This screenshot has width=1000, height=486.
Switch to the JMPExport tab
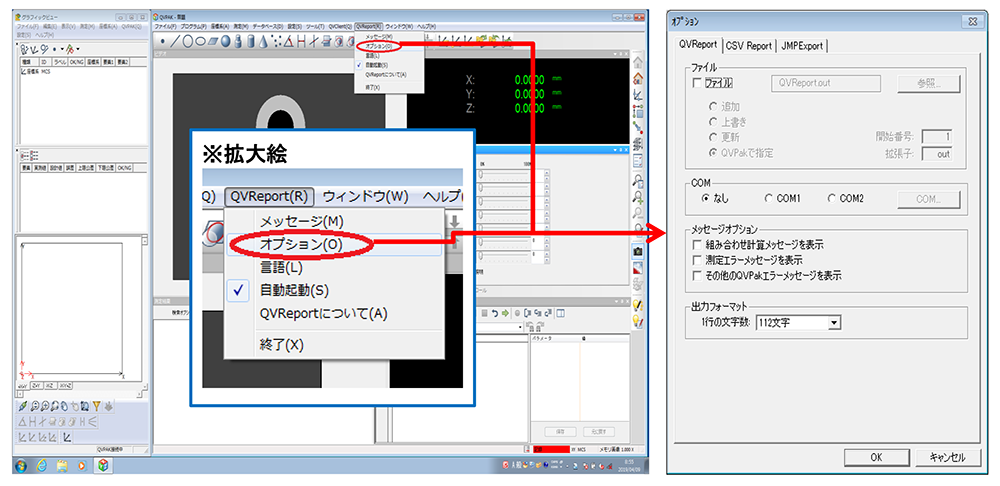(802, 46)
